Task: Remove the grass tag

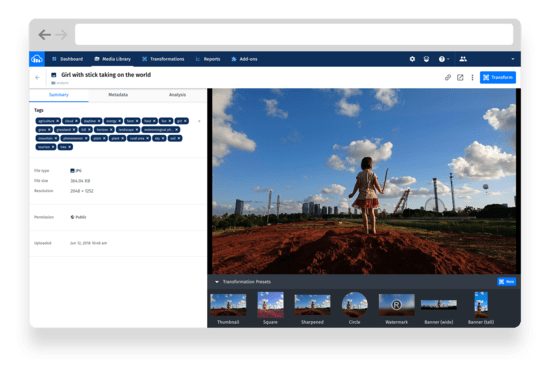Action: pos(49,130)
